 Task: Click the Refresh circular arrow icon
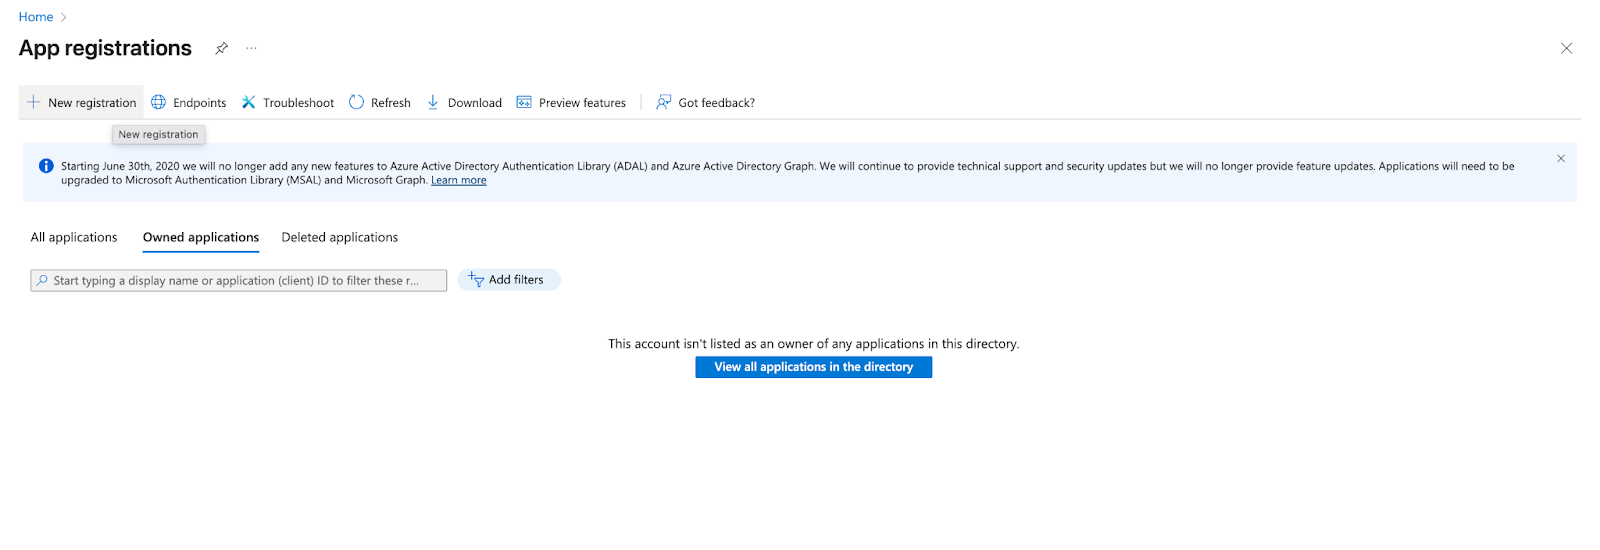tap(356, 102)
